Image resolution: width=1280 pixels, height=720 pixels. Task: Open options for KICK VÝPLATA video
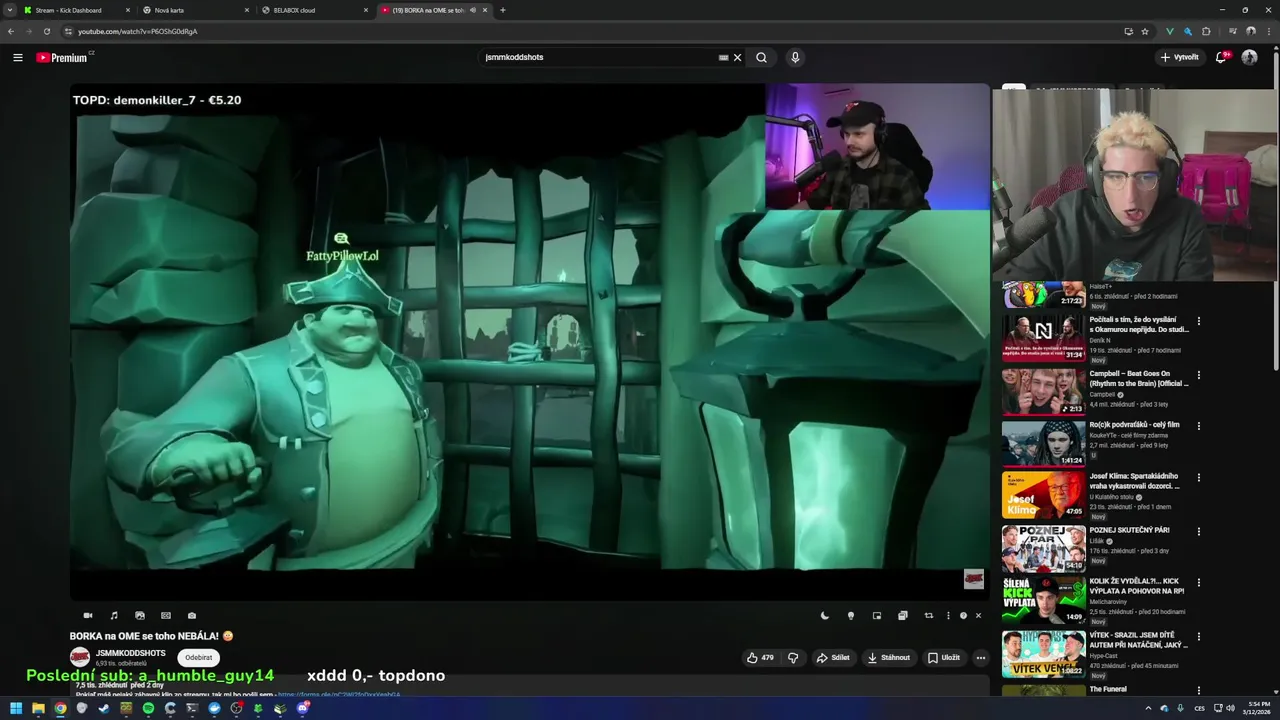pyautogui.click(x=1199, y=582)
